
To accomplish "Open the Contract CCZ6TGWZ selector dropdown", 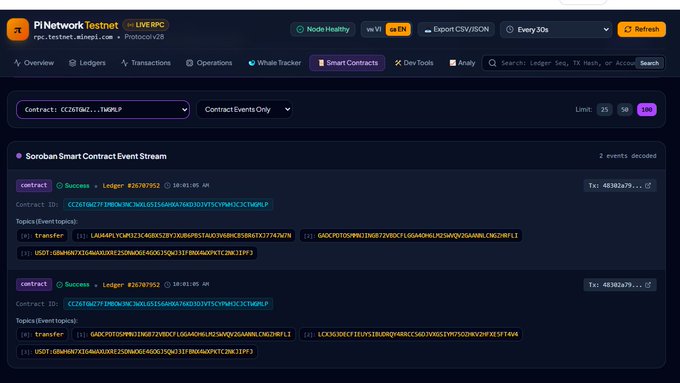I will [103, 109].
